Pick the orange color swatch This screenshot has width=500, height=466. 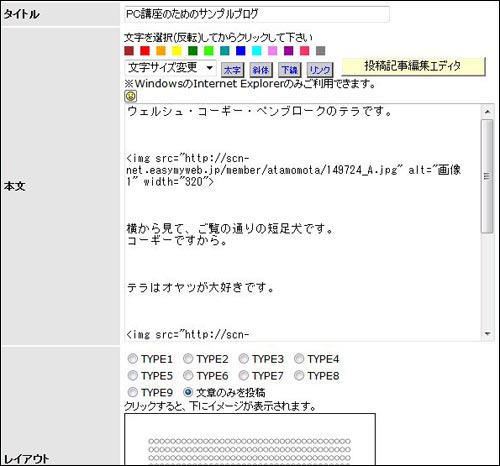(x=161, y=51)
